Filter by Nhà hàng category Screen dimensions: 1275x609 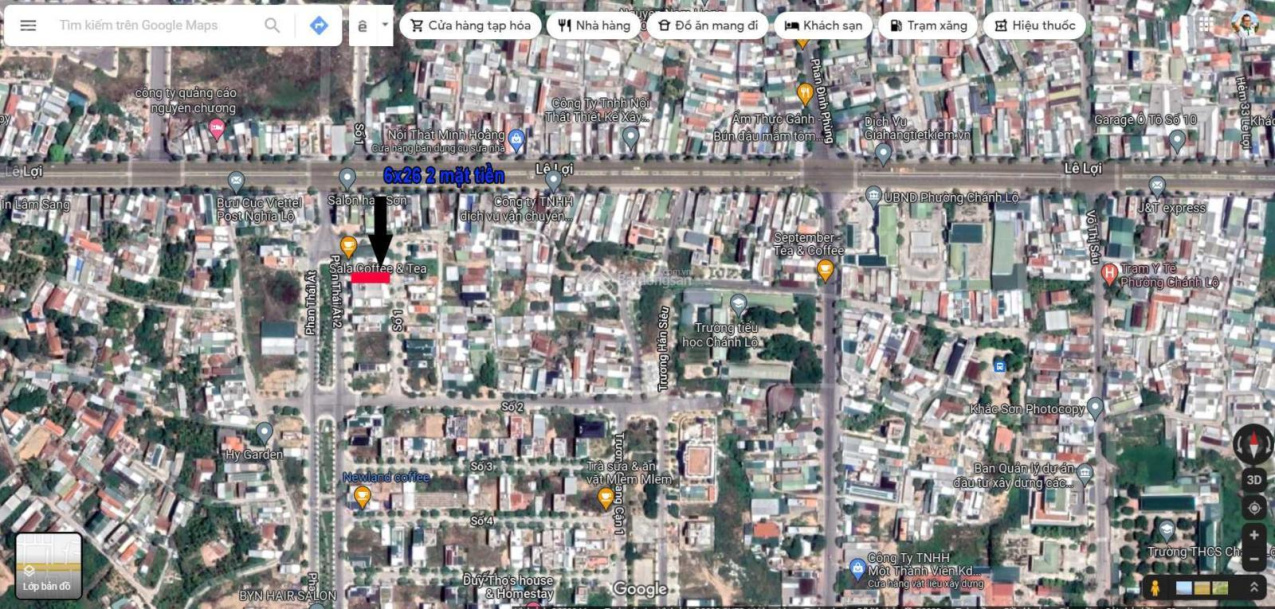point(593,25)
